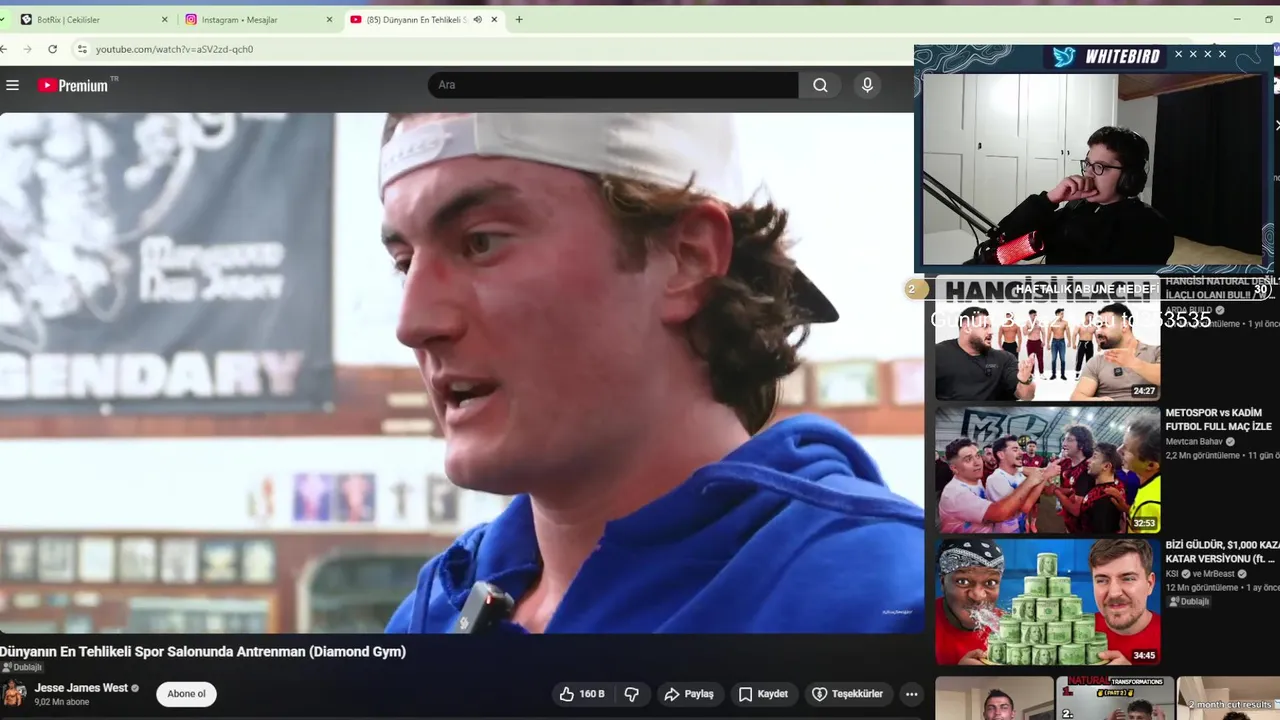
Task: Start voice search with microphone icon
Action: (x=867, y=85)
